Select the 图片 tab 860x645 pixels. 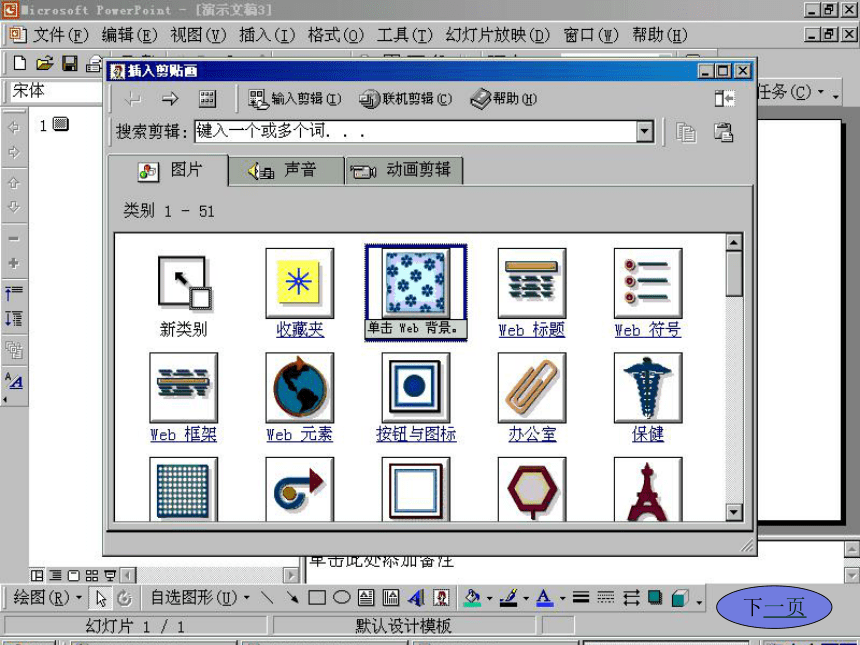[x=168, y=171]
